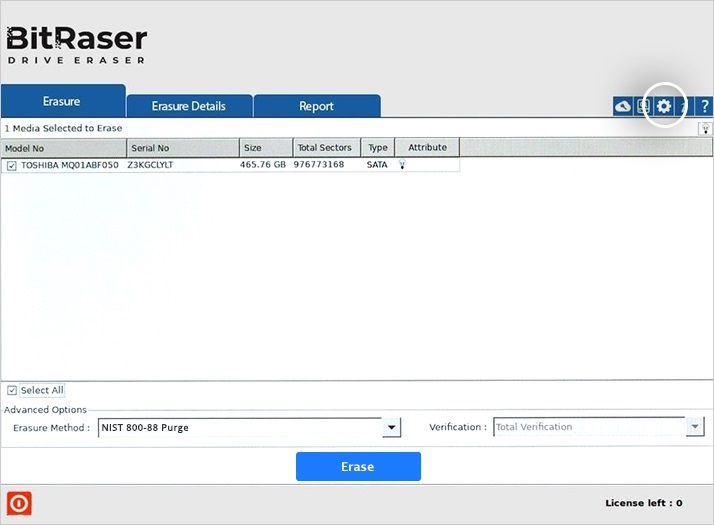Click the attribute bulb icon in TOSHIBA row
The height and width of the screenshot is (525, 714).
coord(402,164)
